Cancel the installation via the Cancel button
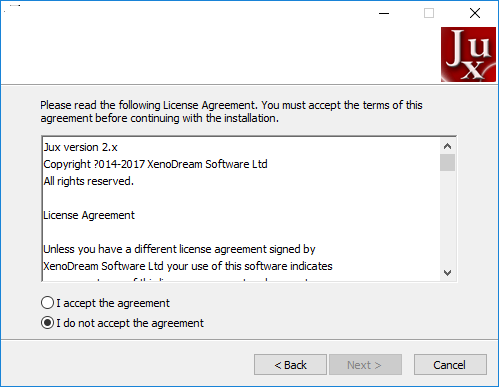This screenshot has width=499, height=387. 450,365
